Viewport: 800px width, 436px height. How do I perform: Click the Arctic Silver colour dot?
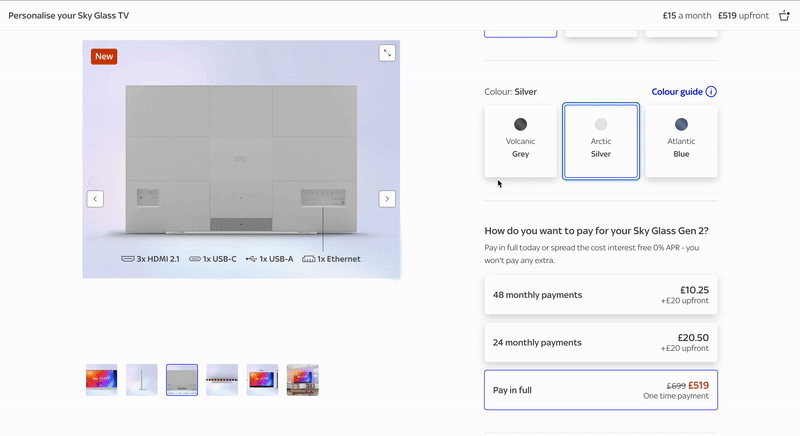(x=601, y=124)
